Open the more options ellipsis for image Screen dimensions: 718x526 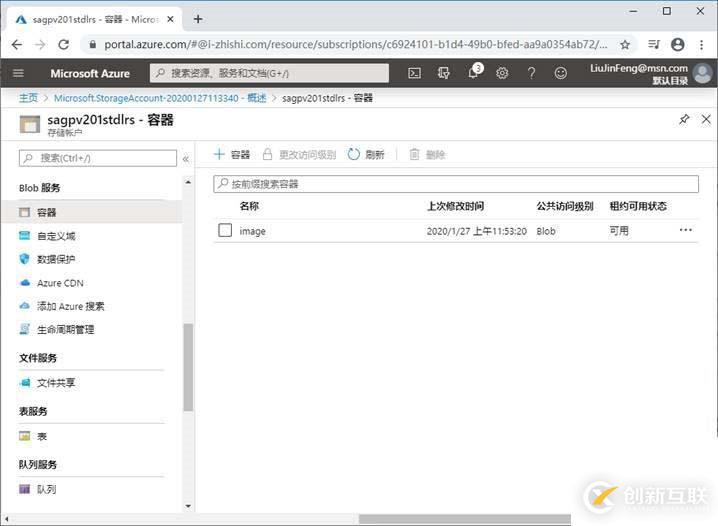(x=685, y=230)
